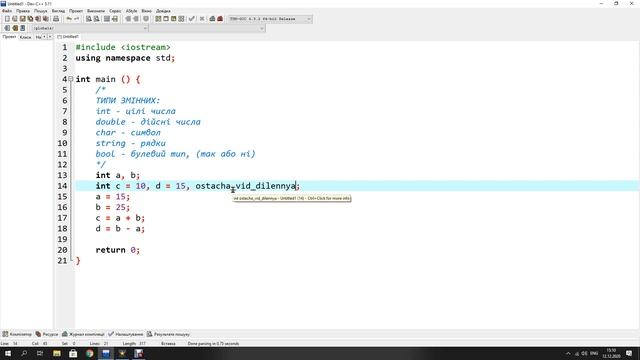640x360 pixels.
Task: Click the Goto Function toolbar icon
Action: coord(107,19)
